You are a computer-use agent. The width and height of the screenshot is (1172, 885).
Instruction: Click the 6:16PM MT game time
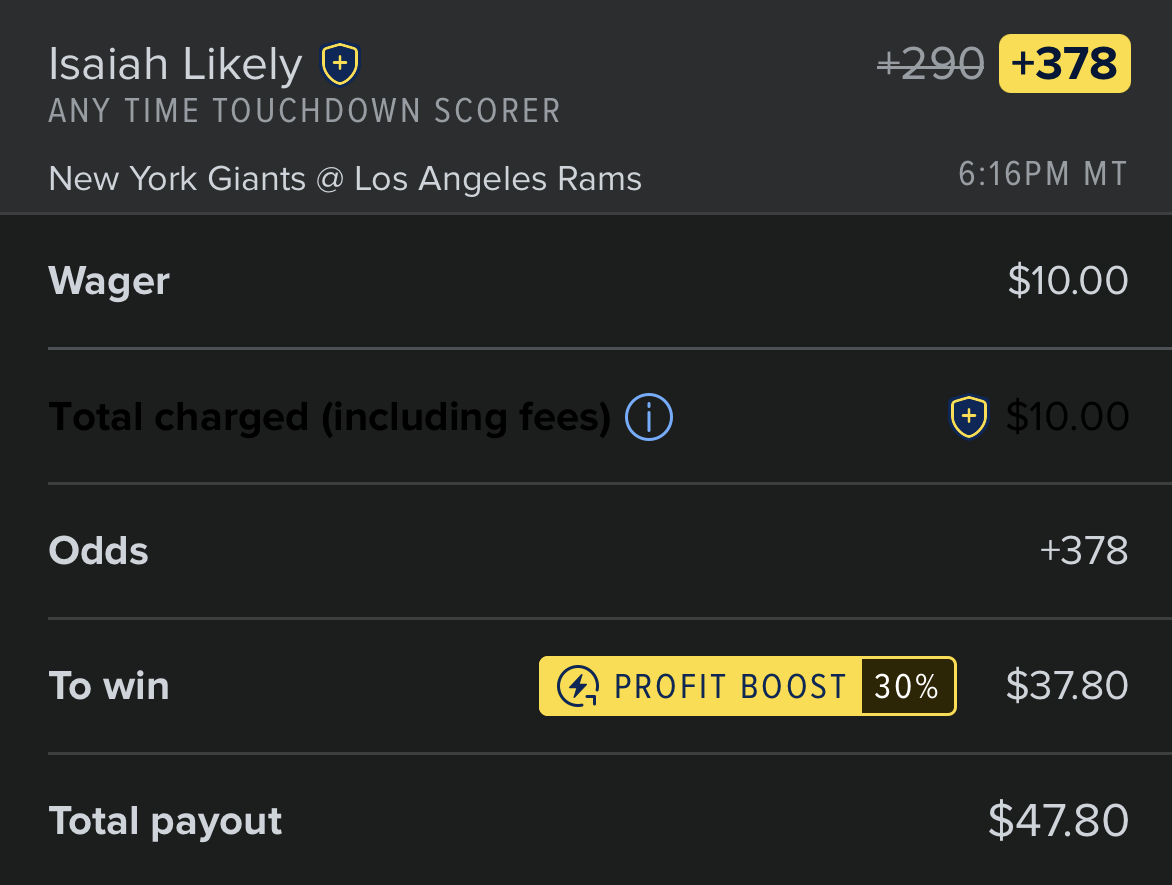click(1043, 174)
